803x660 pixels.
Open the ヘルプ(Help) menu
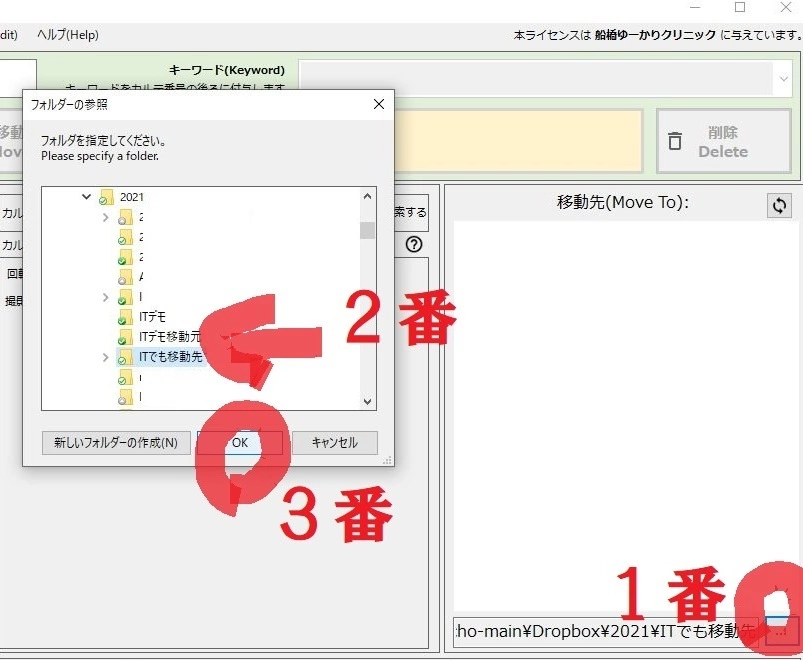pos(68,35)
